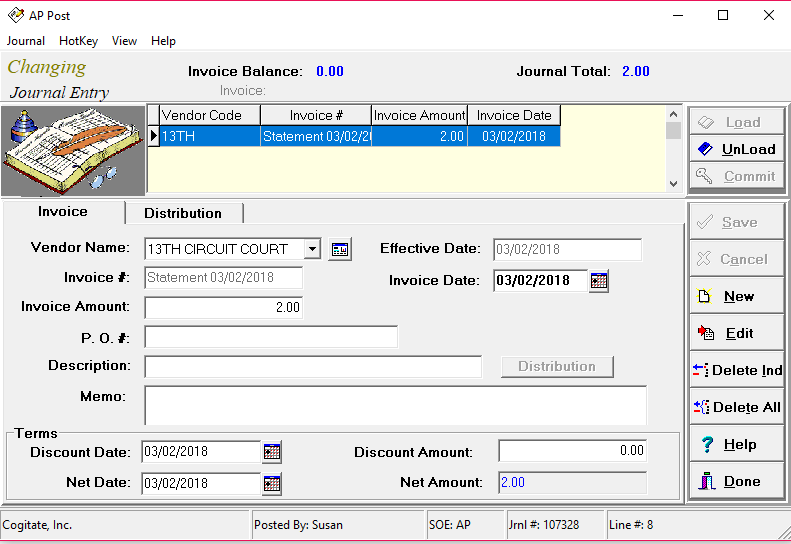Open the Discount Date calendar picker
The image size is (791, 544).
pyautogui.click(x=272, y=452)
